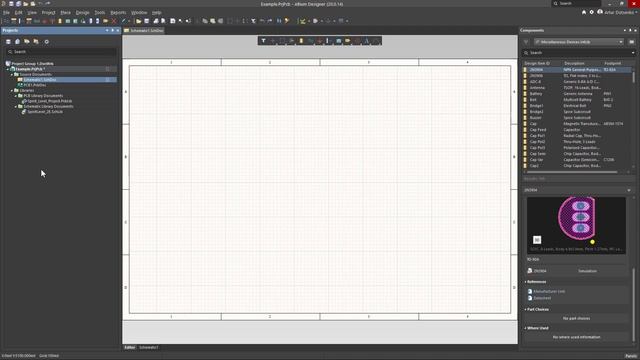640x360 pixels.
Task: Collapse the PCB Library Documents folder
Action: click(16, 96)
